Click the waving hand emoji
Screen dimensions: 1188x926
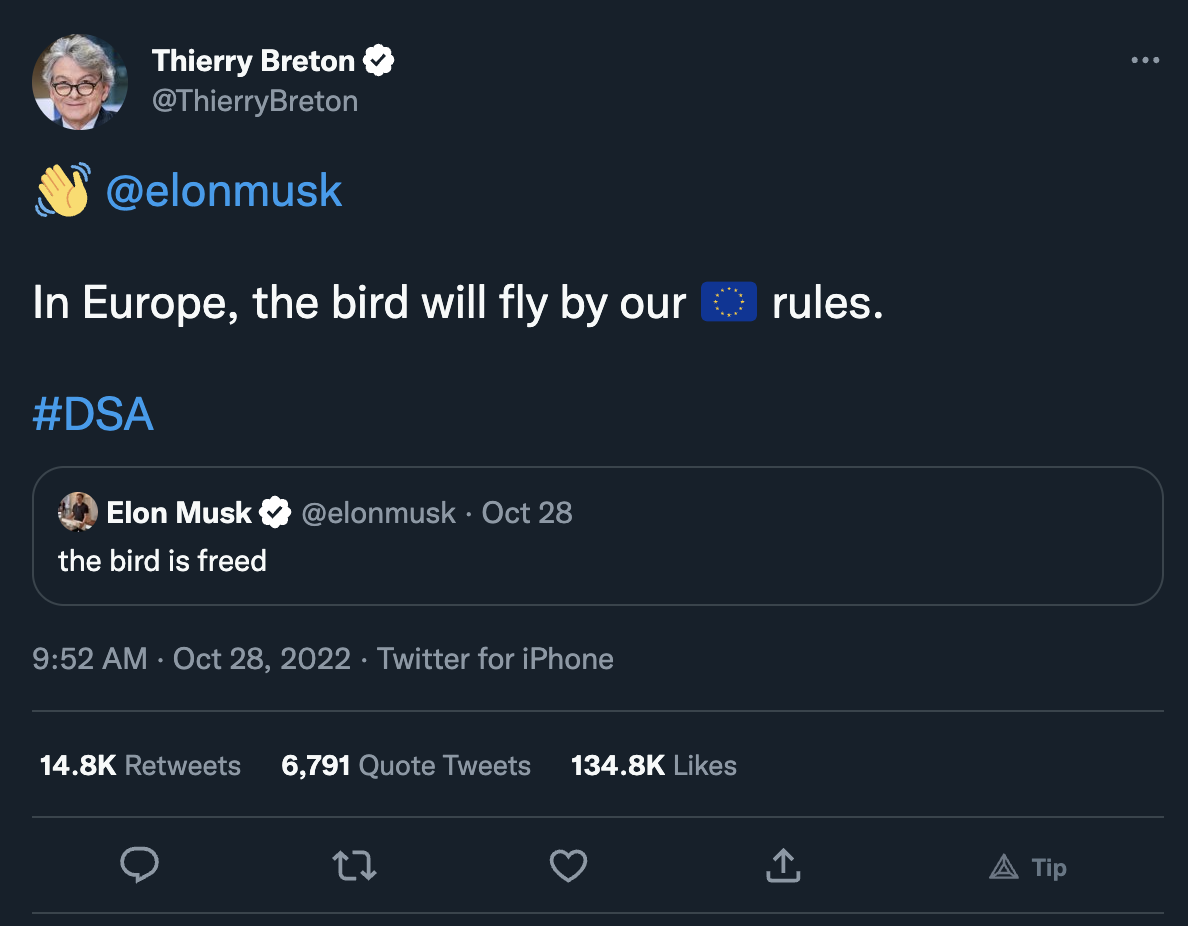point(62,190)
